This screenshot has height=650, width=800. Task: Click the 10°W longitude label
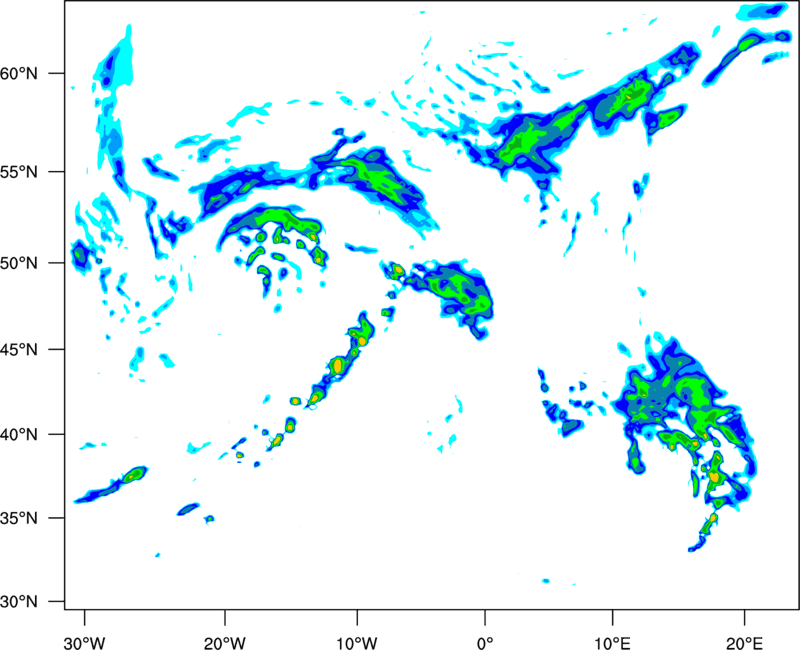pyautogui.click(x=356, y=643)
